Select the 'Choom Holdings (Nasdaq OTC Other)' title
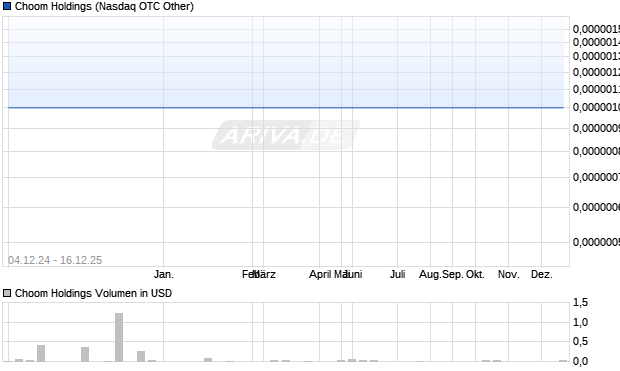The image size is (620, 371). point(104,6)
